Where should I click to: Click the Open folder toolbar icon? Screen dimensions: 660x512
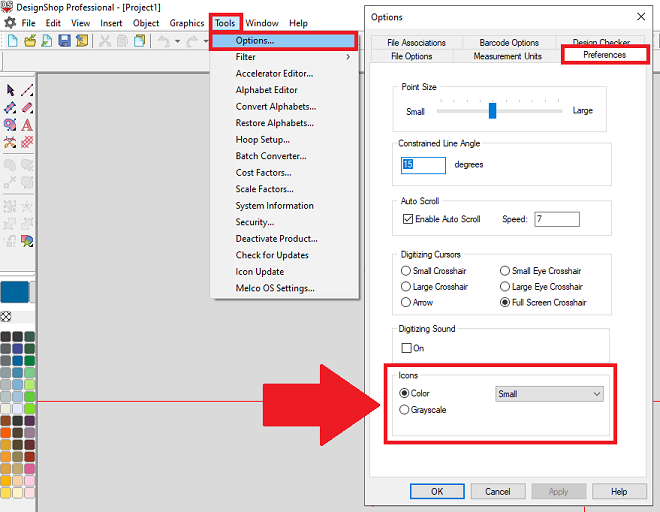coord(30,41)
